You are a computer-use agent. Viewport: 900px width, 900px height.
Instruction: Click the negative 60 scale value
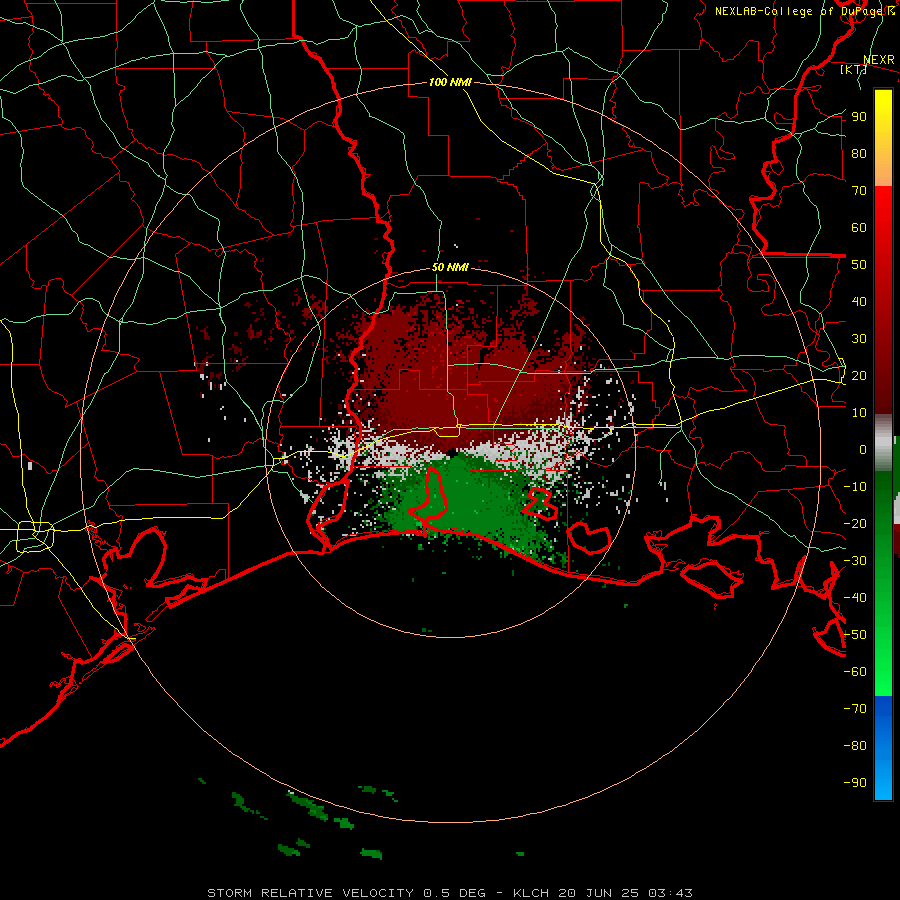pos(855,672)
